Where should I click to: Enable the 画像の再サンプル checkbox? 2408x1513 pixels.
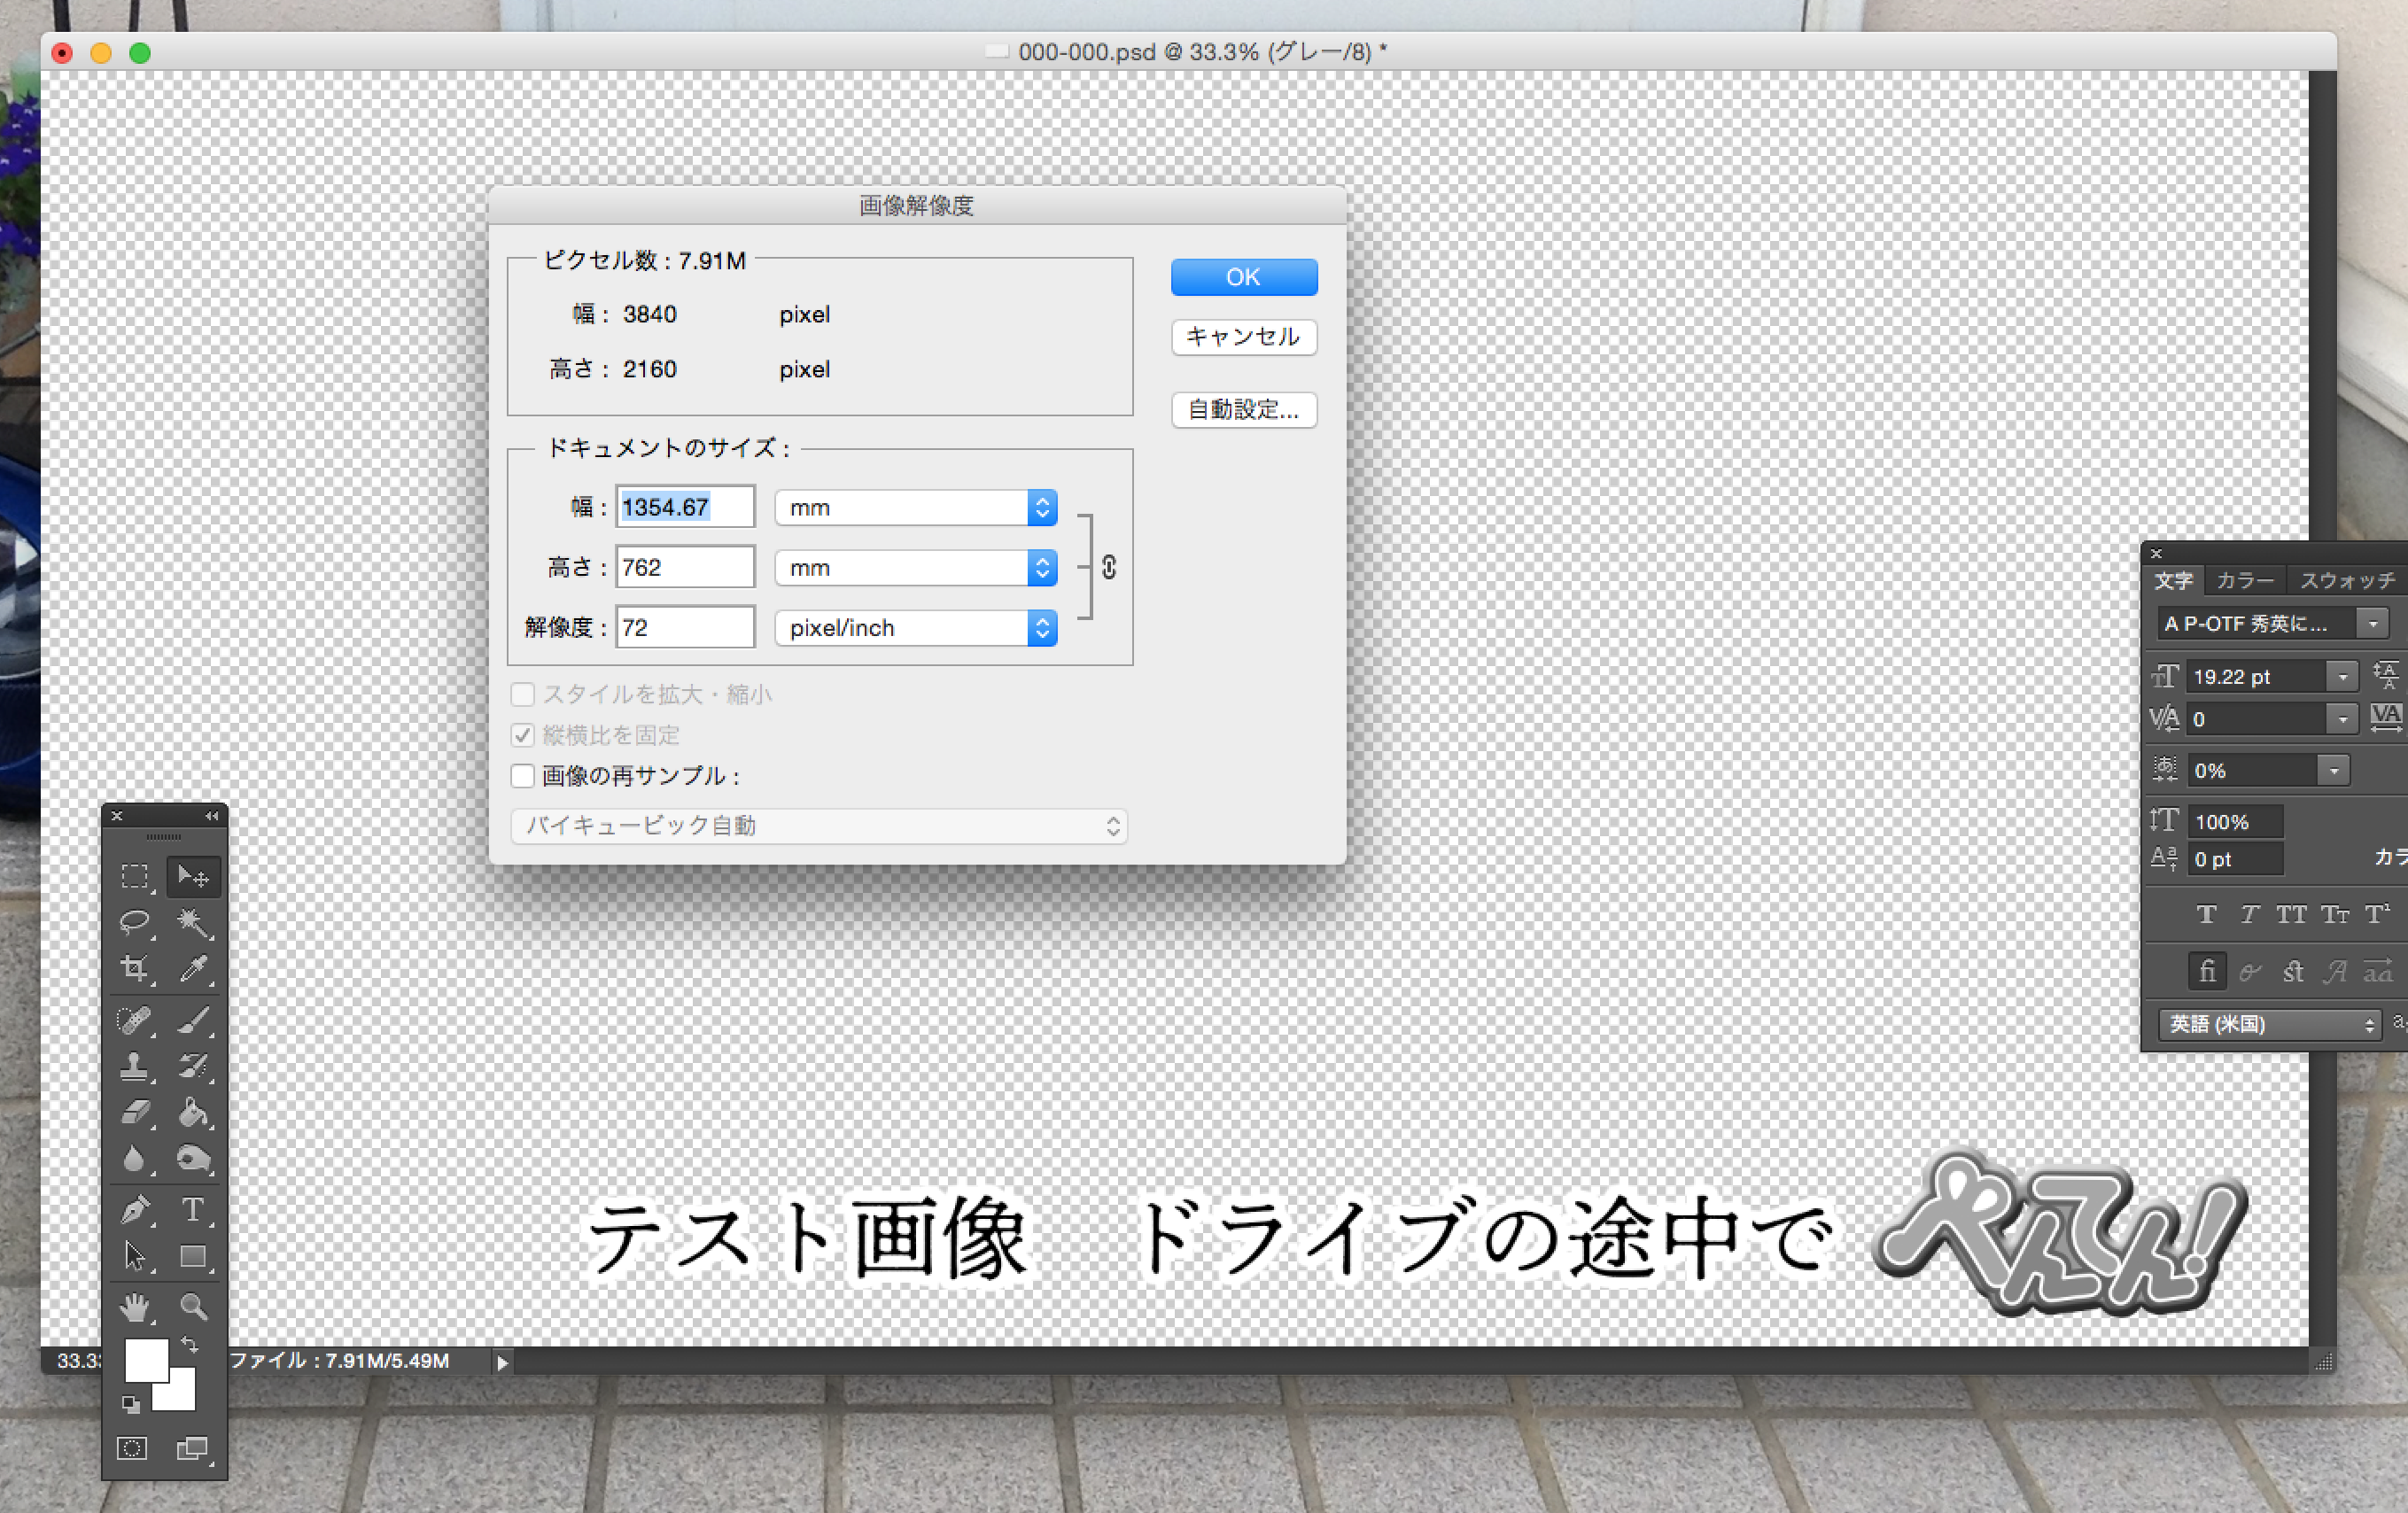pyautogui.click(x=523, y=776)
